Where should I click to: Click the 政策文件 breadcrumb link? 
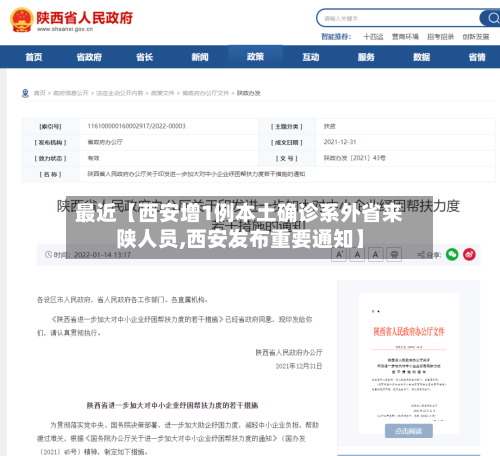point(163,93)
